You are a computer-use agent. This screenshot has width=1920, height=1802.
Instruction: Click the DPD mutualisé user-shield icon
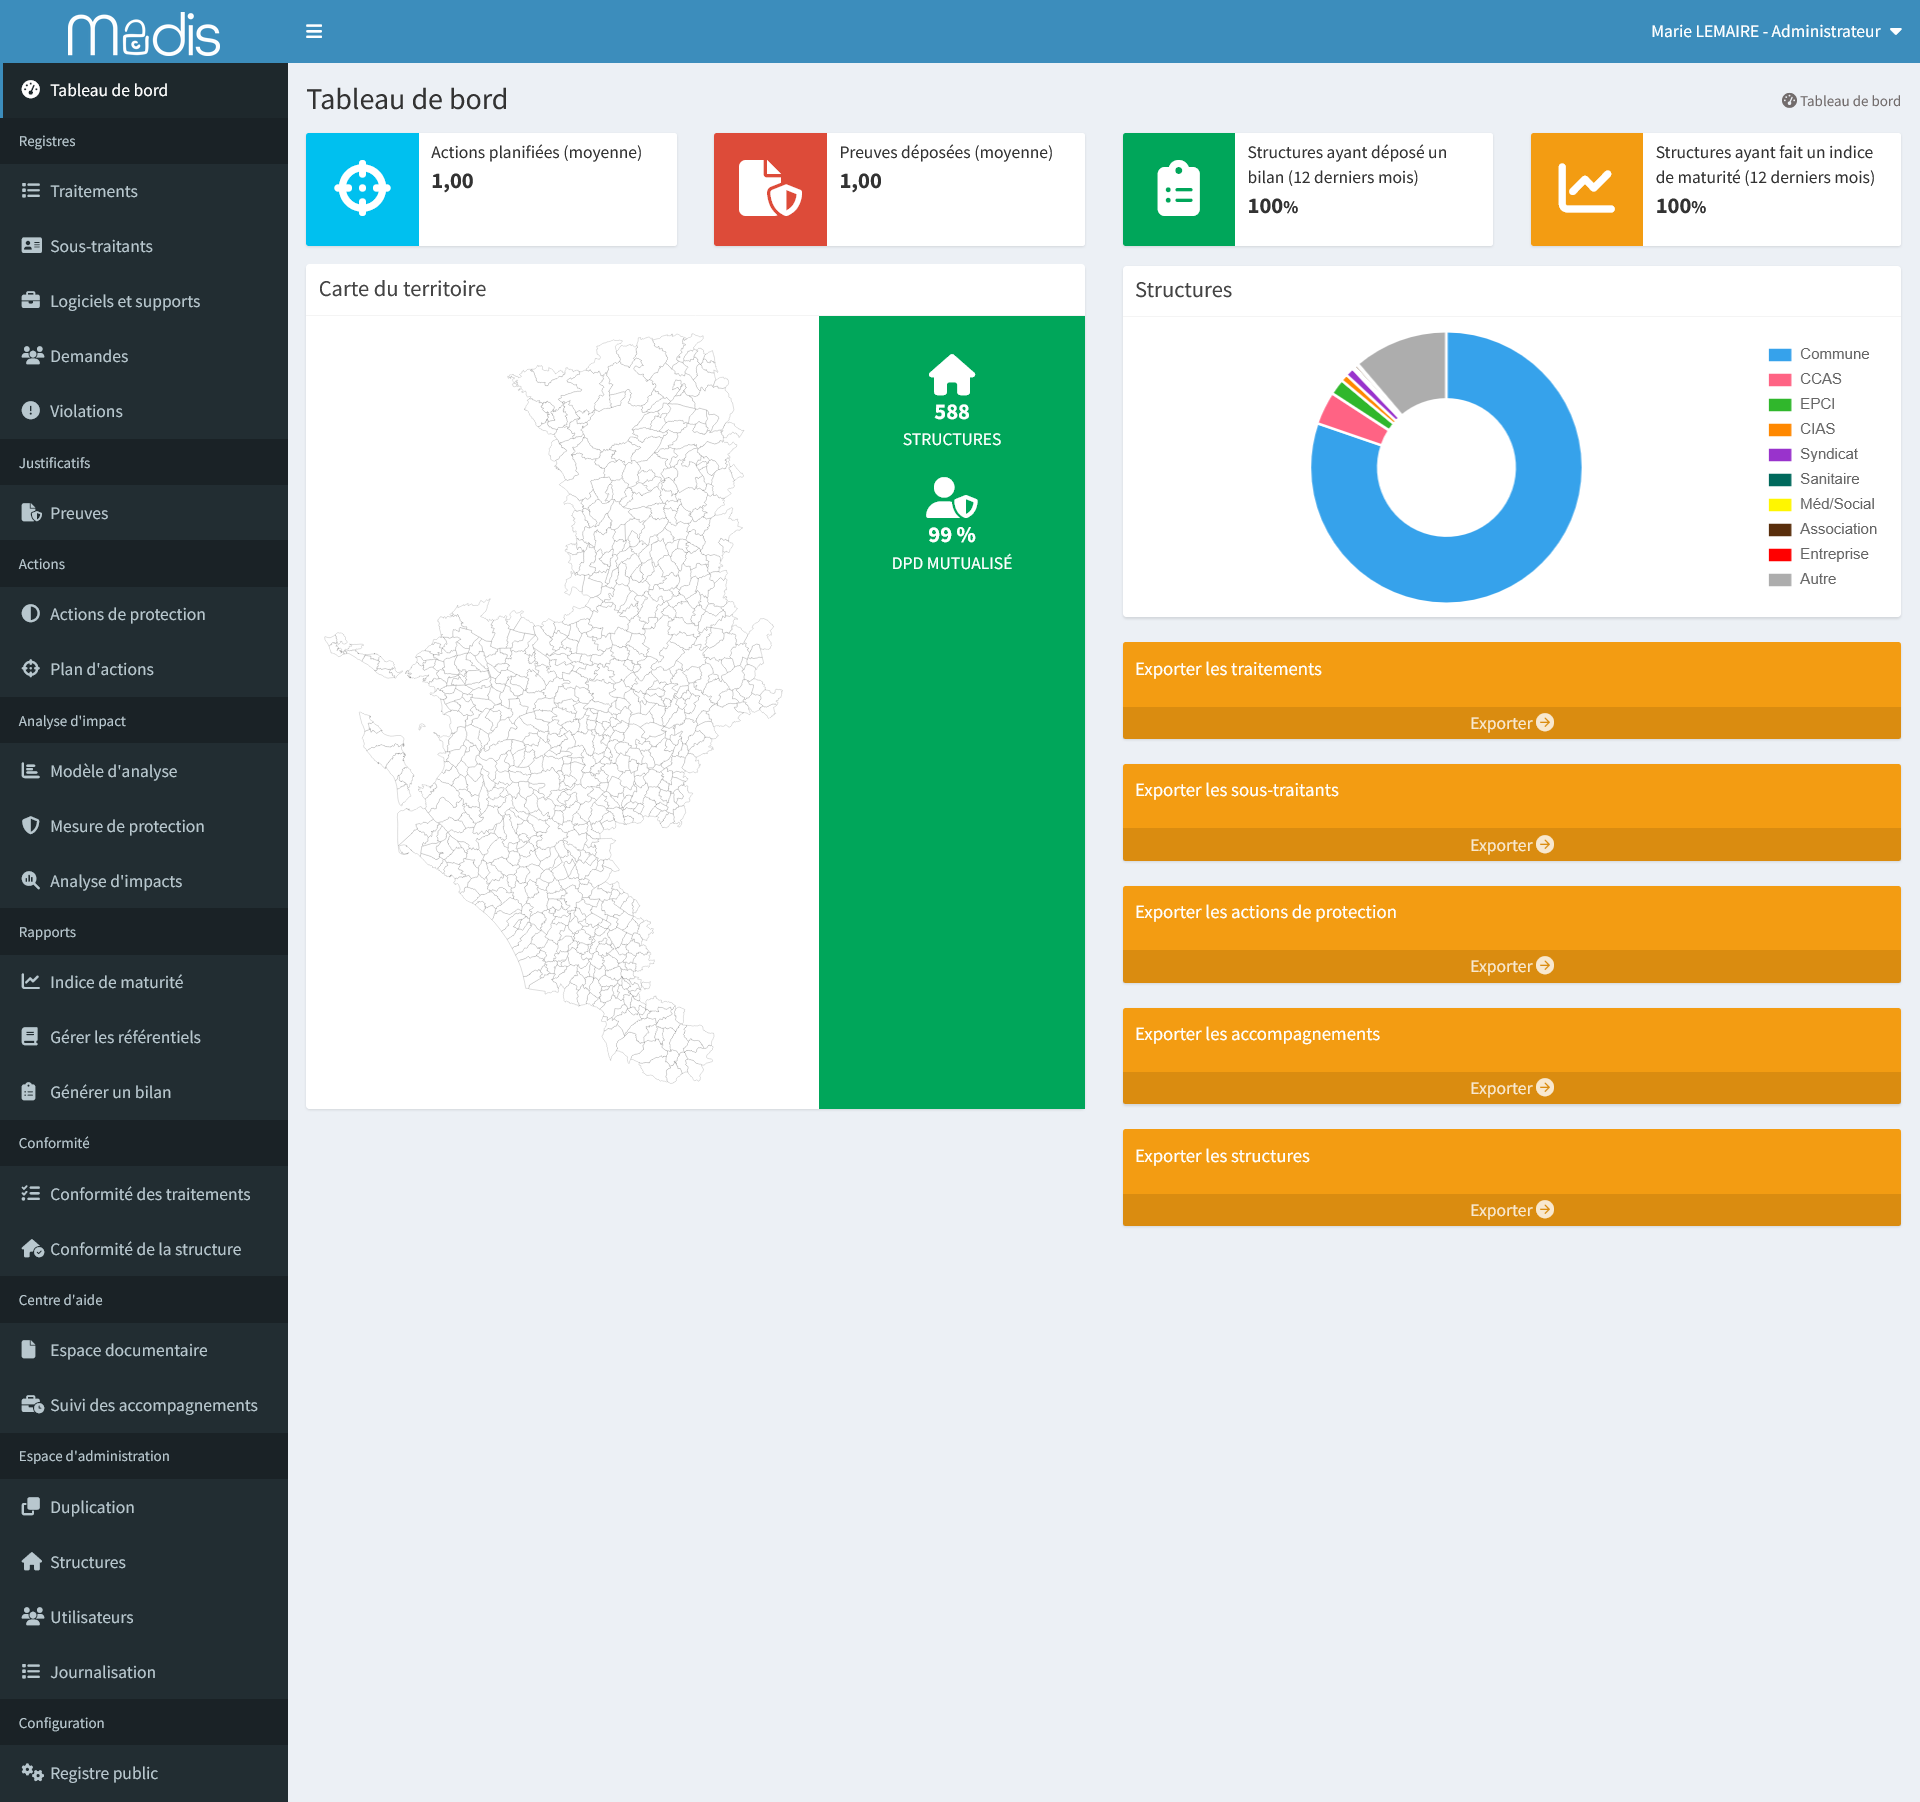click(x=952, y=498)
